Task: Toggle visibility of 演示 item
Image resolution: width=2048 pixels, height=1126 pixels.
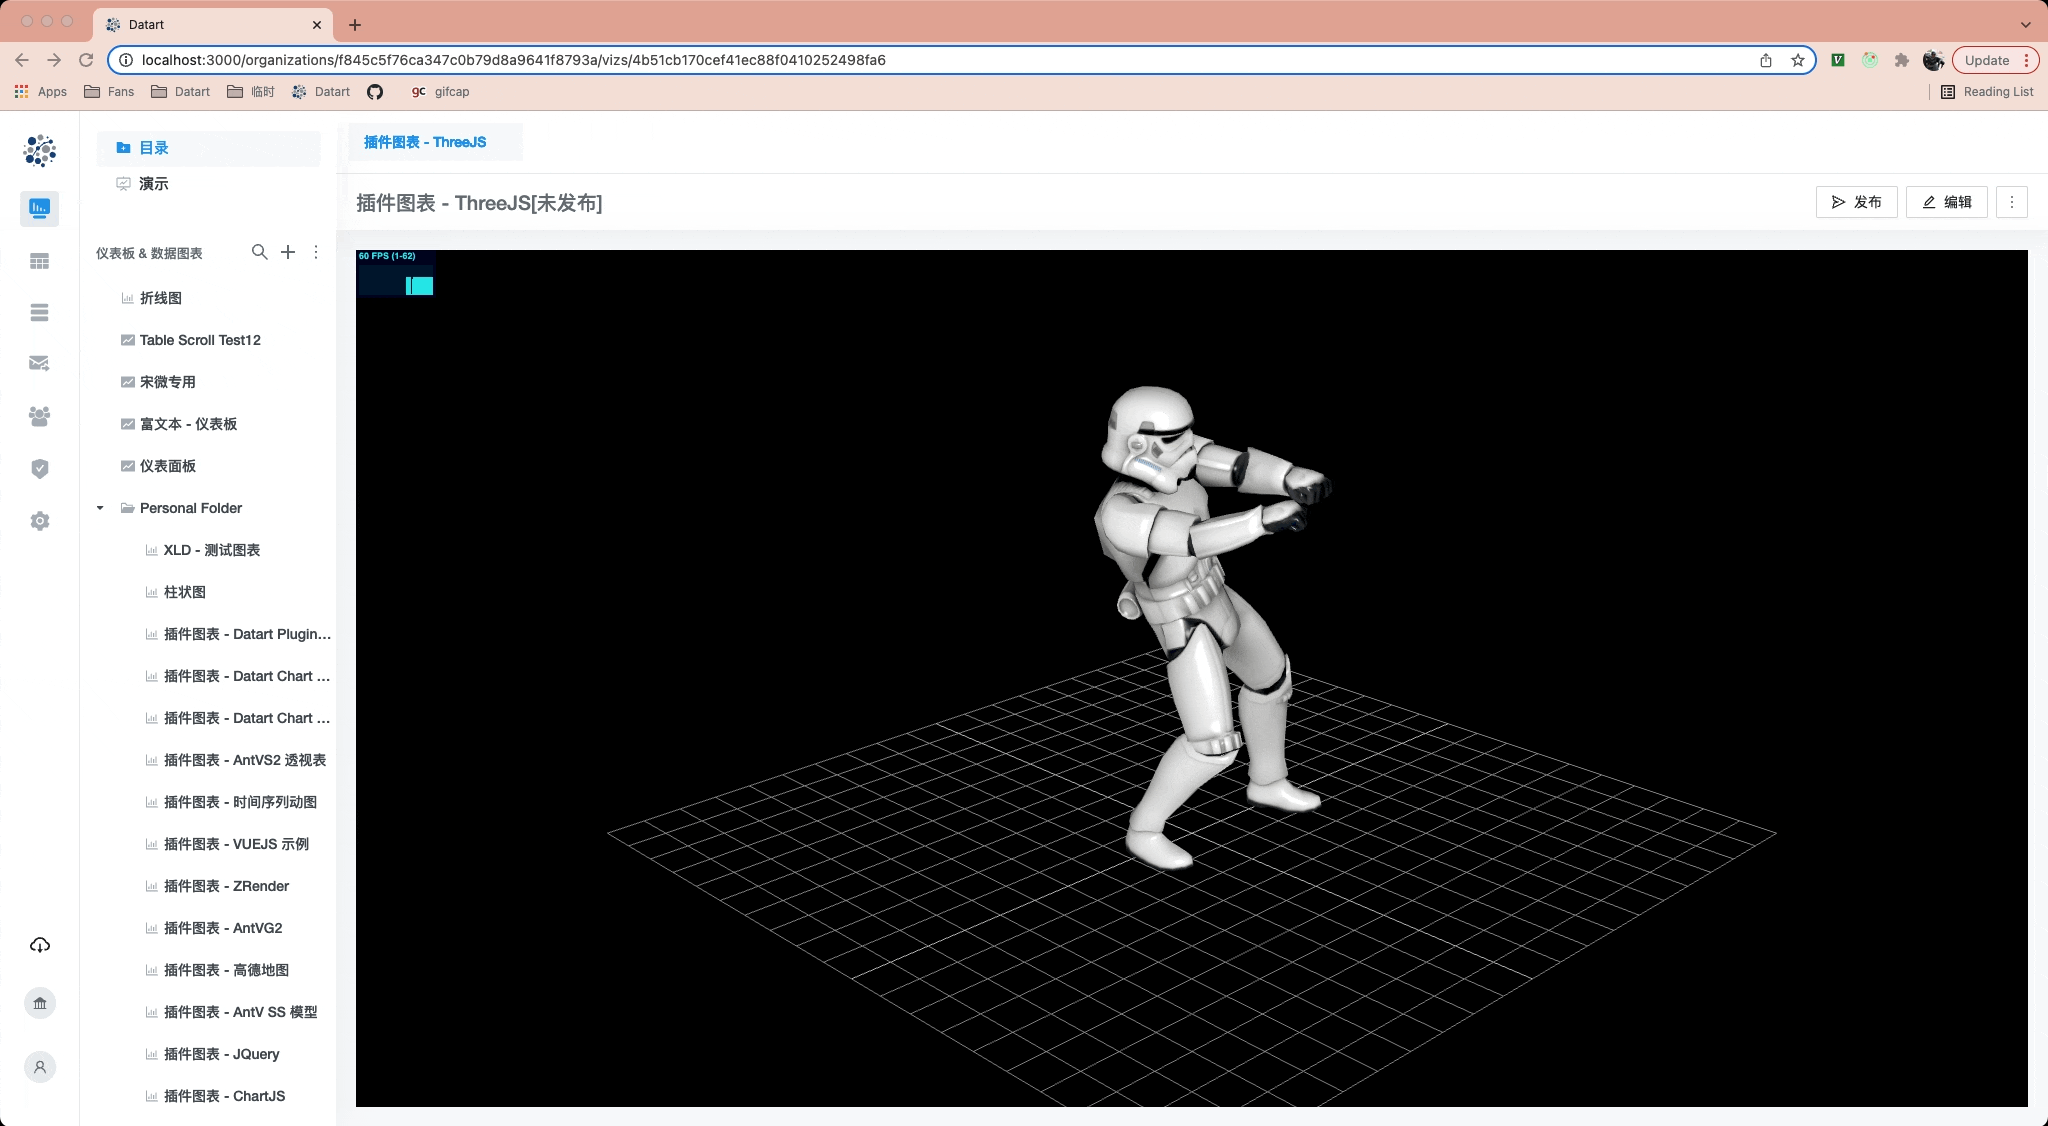Action: 154,183
